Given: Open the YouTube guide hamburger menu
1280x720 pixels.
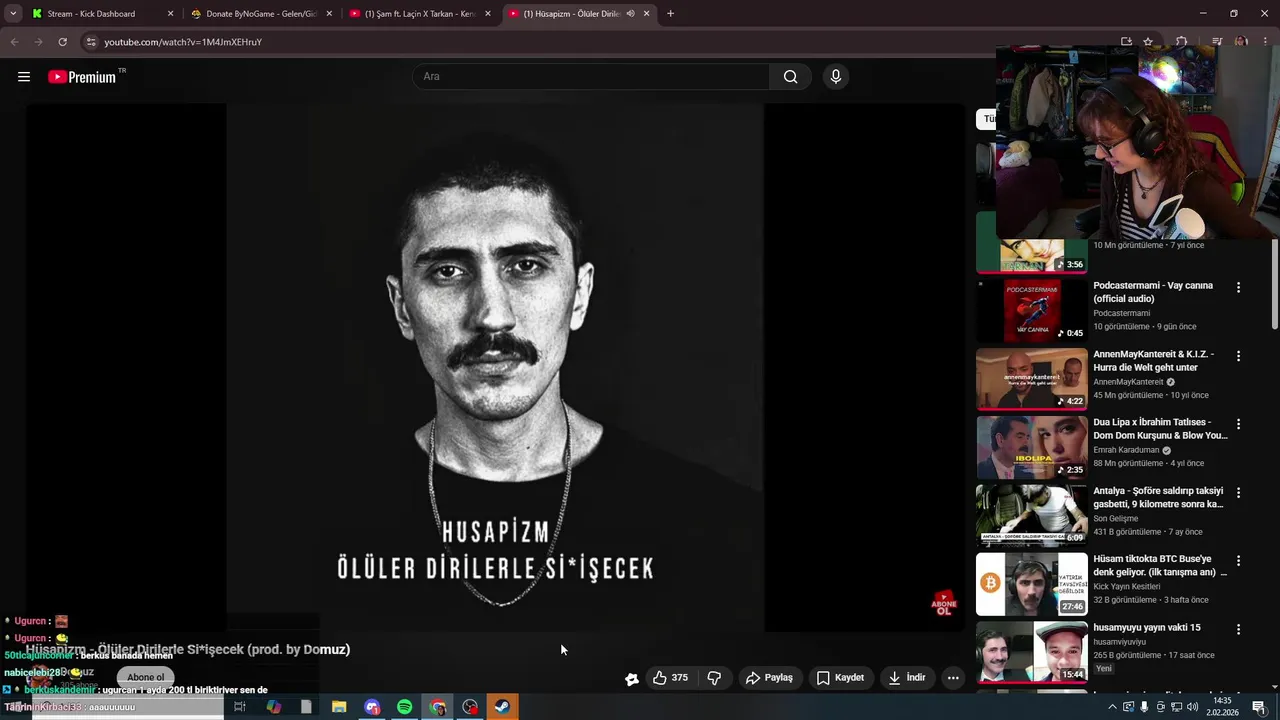Looking at the screenshot, I should pos(24,77).
